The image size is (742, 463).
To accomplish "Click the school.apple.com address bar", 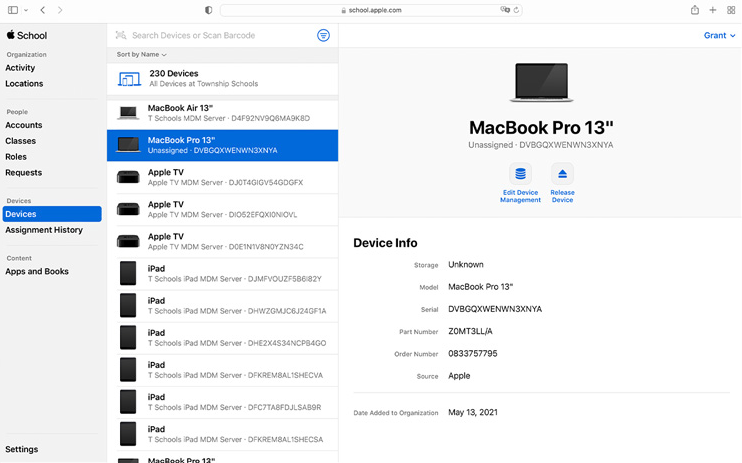I will pyautogui.click(x=371, y=10).
